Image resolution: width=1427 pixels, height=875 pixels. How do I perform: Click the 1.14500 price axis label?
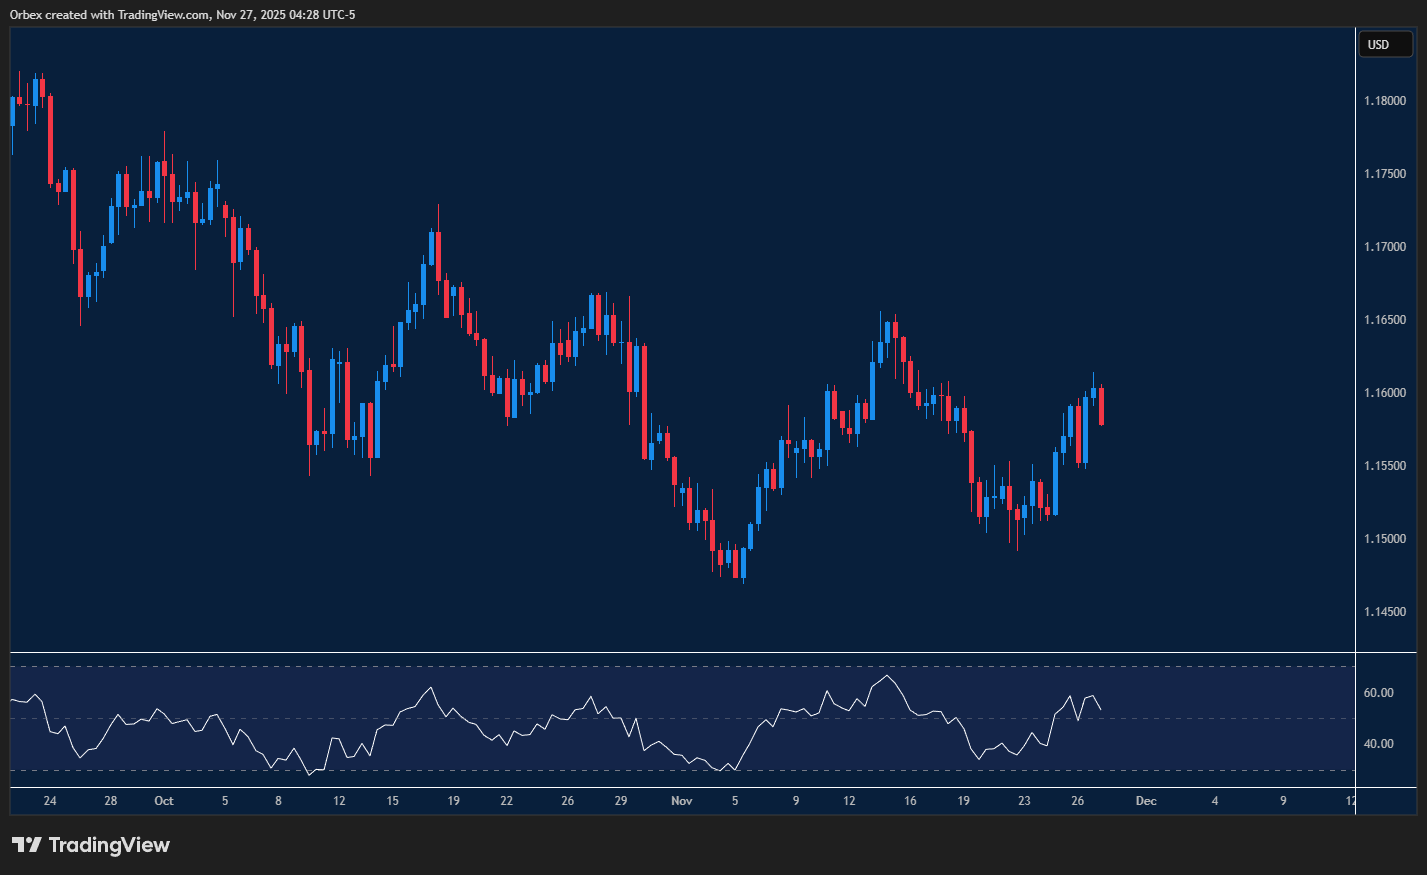coord(1385,612)
